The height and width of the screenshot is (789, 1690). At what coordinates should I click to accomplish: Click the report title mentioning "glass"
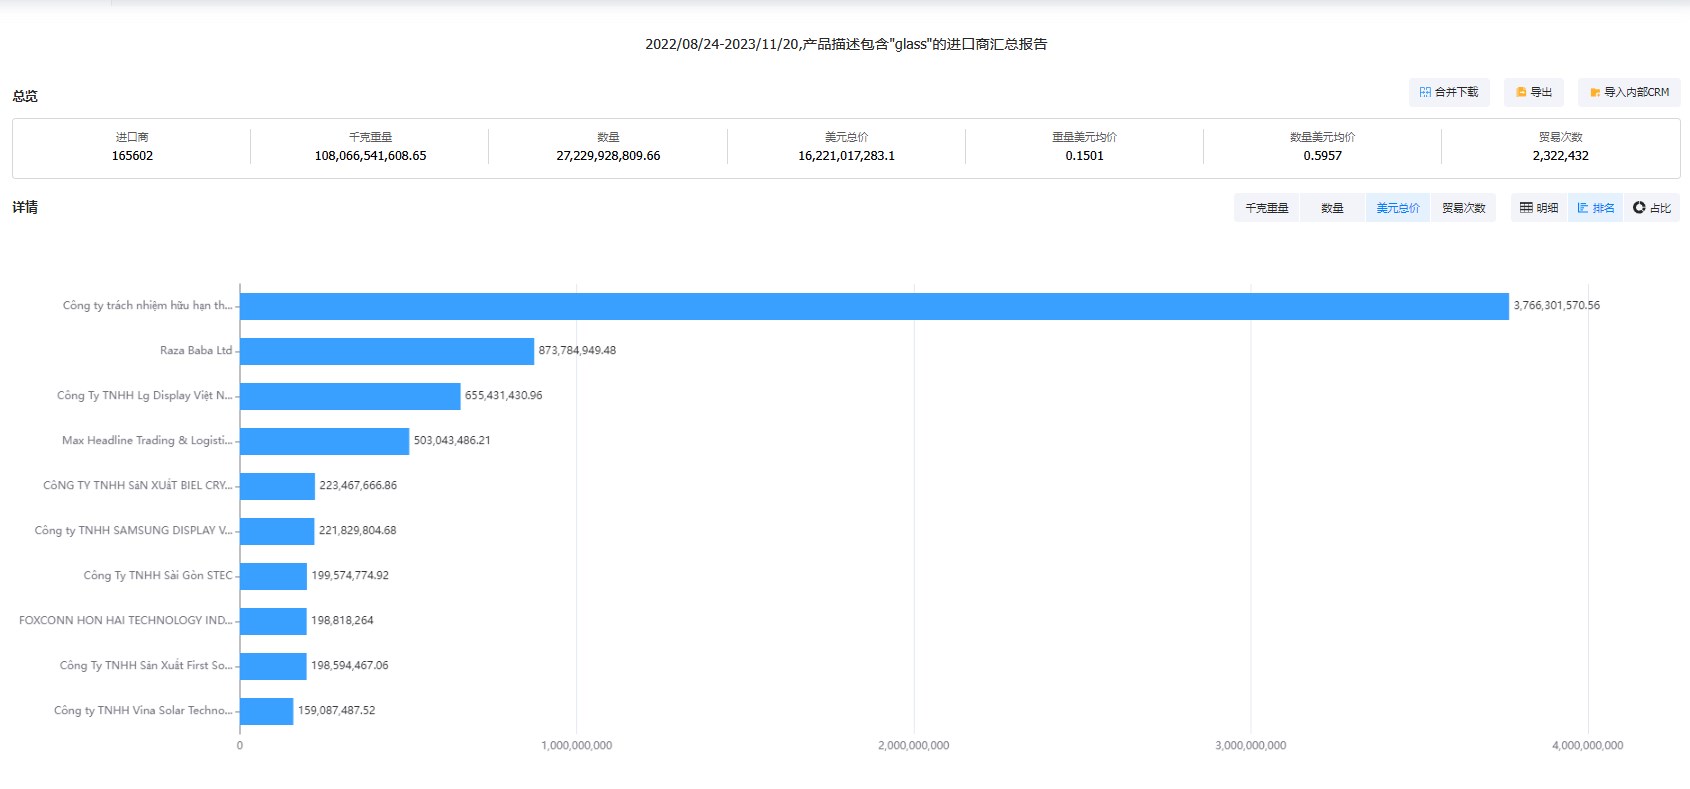pyautogui.click(x=846, y=44)
